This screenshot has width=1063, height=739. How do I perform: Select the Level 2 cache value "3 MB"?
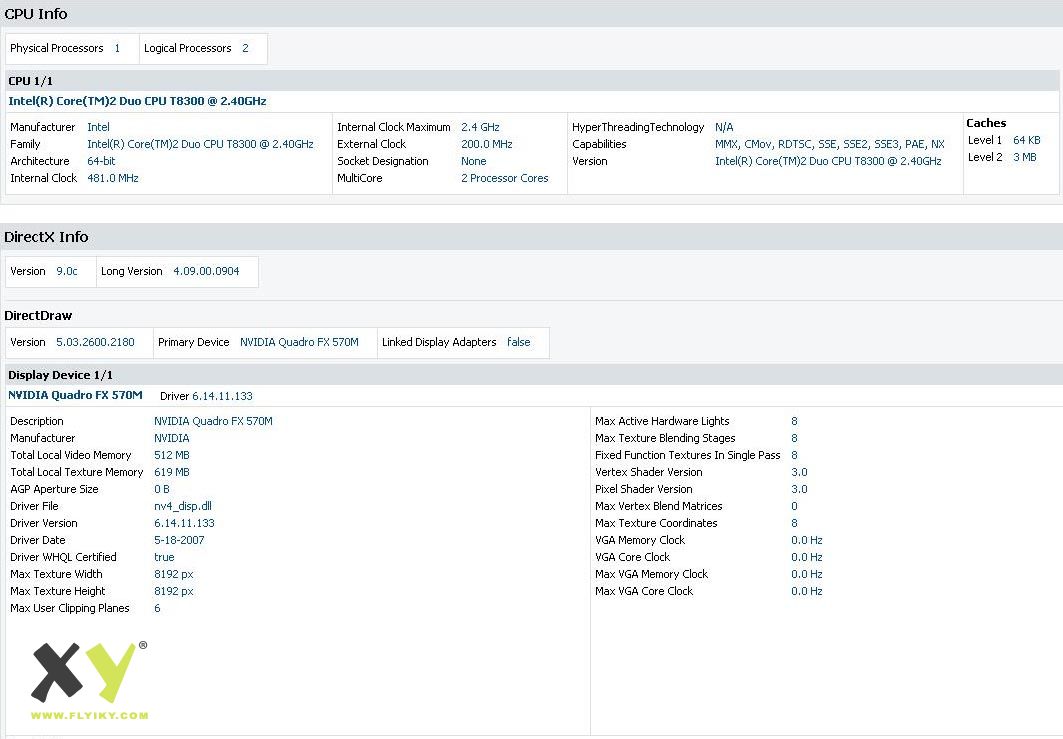tap(1024, 157)
